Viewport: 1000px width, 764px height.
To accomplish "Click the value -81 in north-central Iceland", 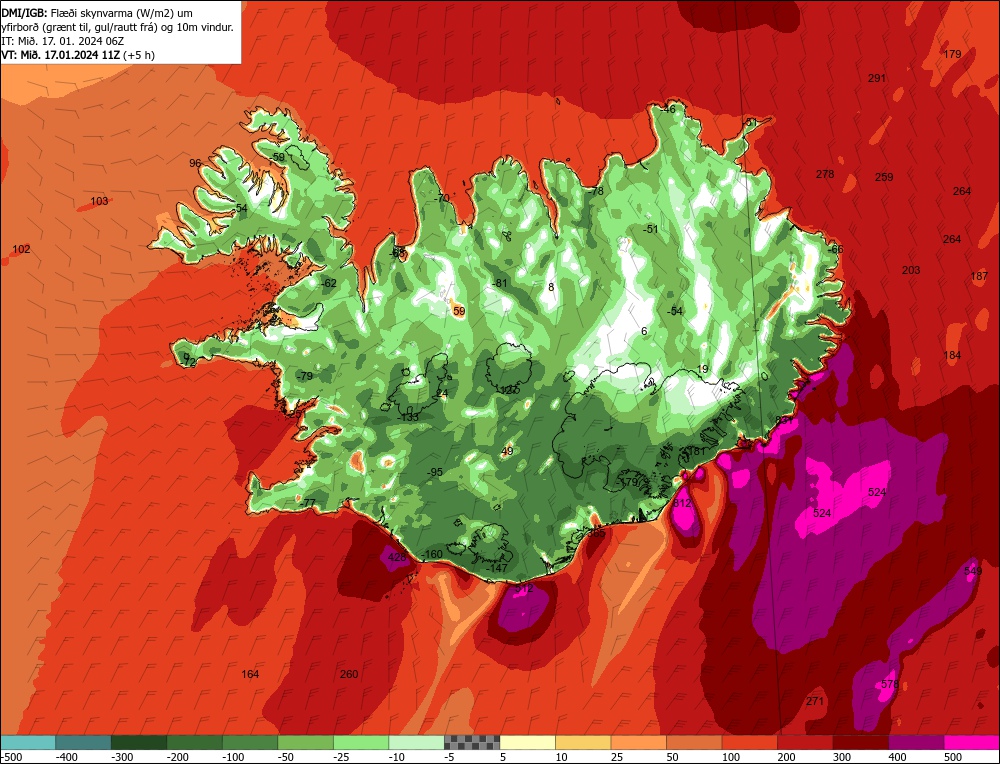I will tap(500, 284).
